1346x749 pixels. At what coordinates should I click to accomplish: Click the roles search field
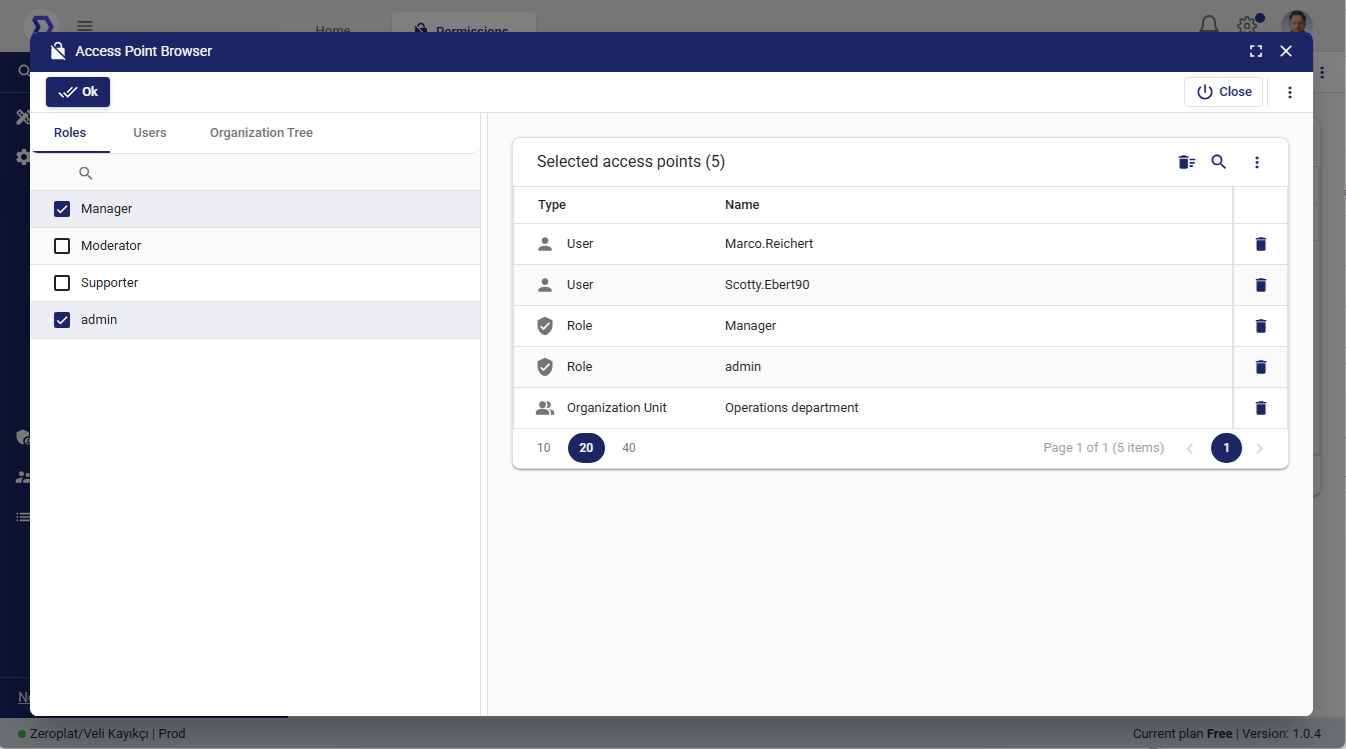(x=270, y=173)
